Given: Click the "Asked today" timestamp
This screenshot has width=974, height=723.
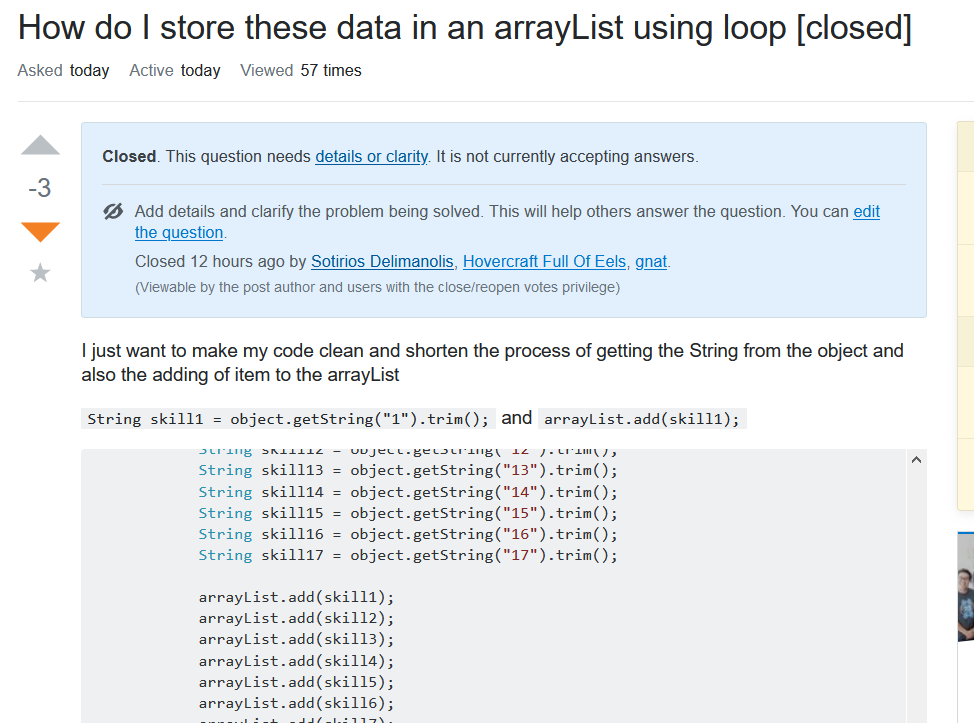Looking at the screenshot, I should (x=63, y=70).
